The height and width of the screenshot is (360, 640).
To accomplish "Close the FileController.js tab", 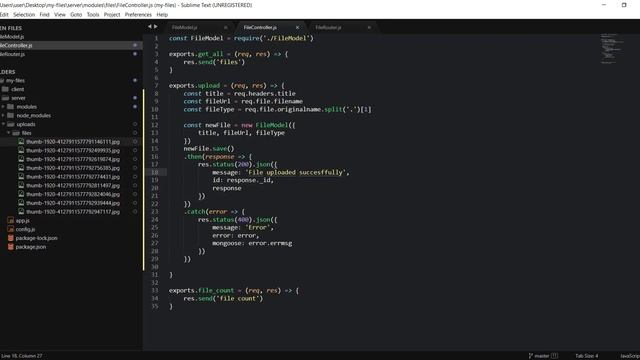I will point(297,27).
